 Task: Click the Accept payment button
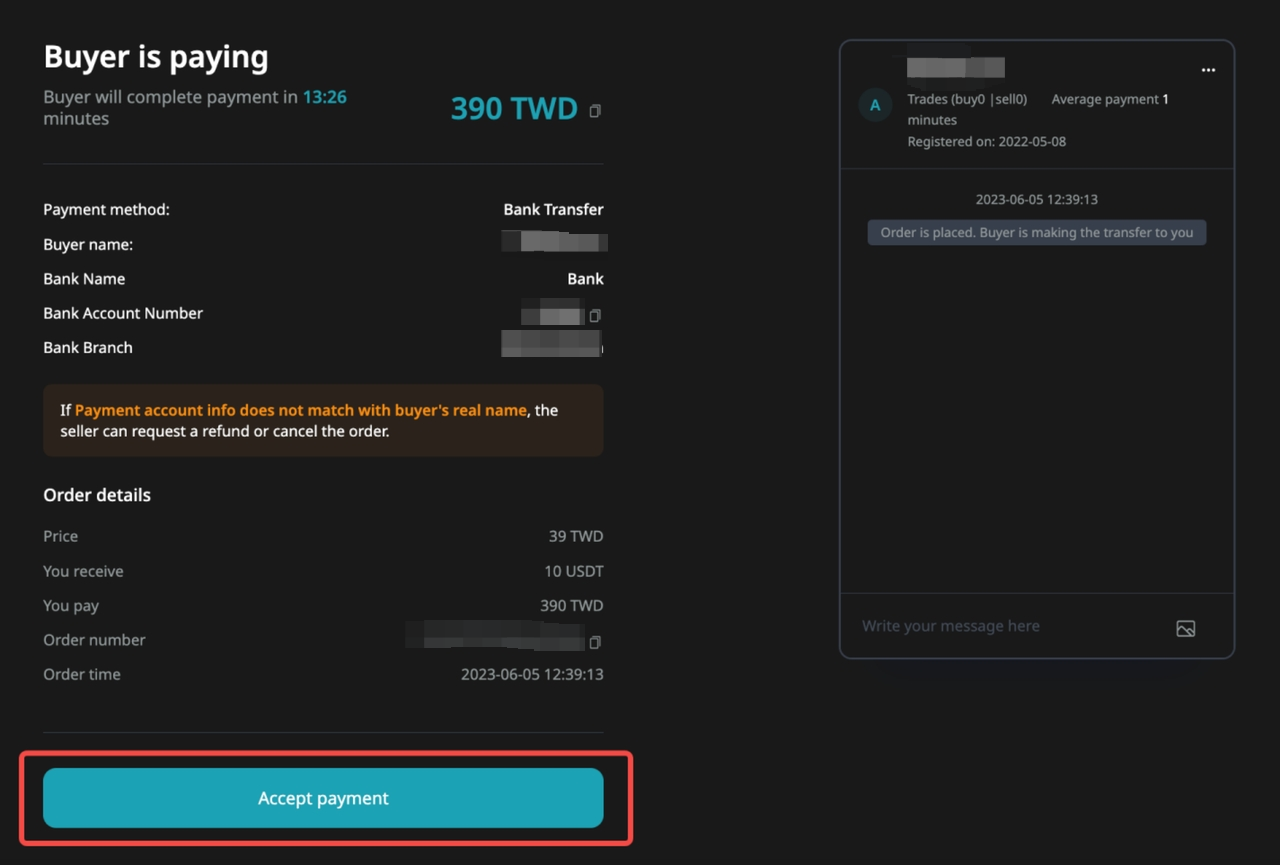point(323,798)
